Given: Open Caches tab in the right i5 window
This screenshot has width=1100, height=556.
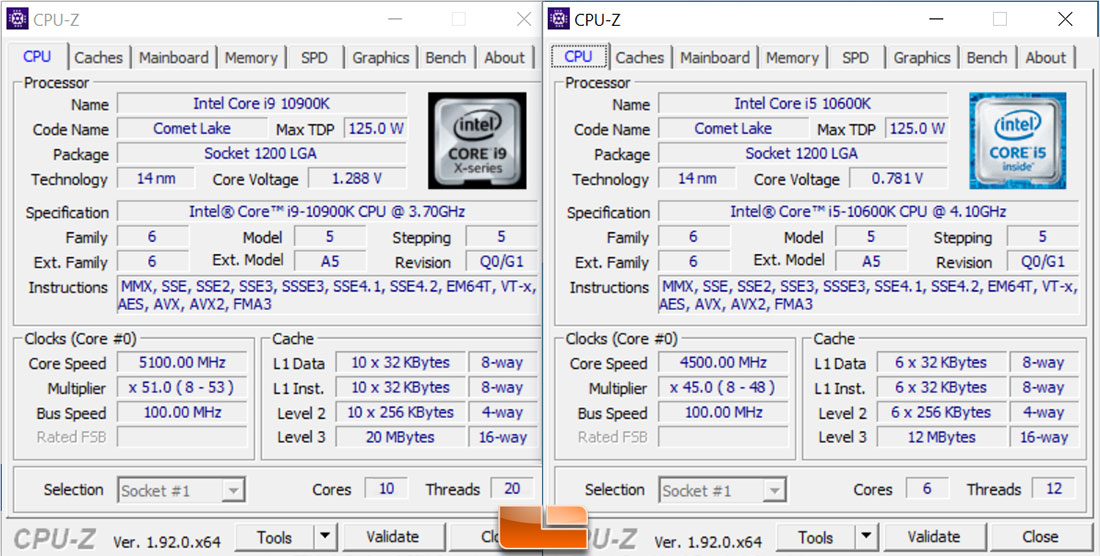Looking at the screenshot, I should 640,57.
